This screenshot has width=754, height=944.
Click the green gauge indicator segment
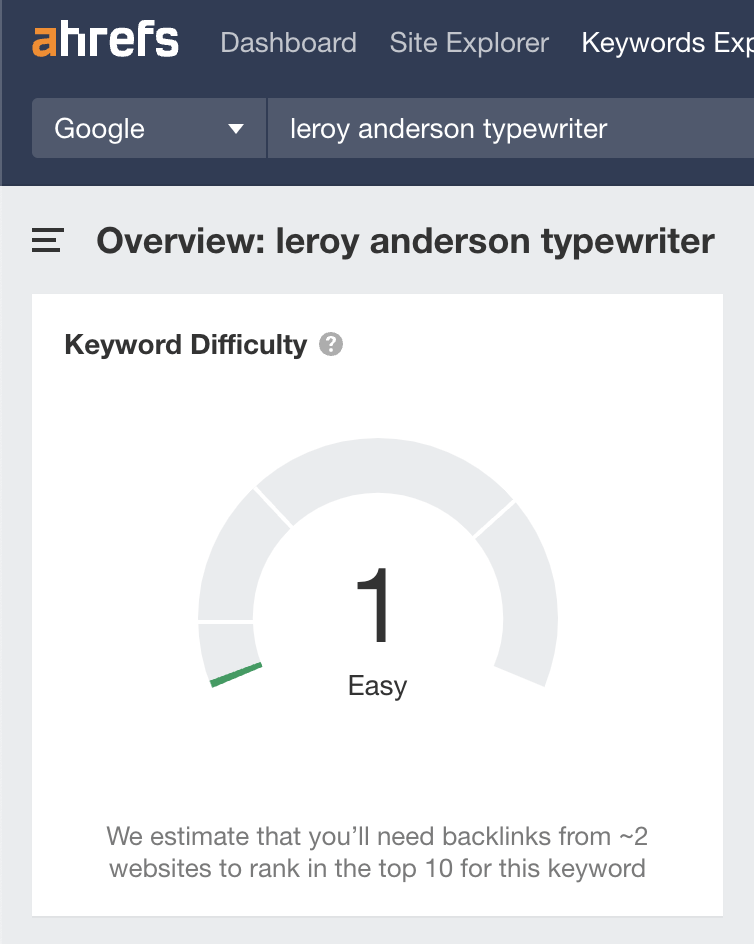[x=236, y=675]
